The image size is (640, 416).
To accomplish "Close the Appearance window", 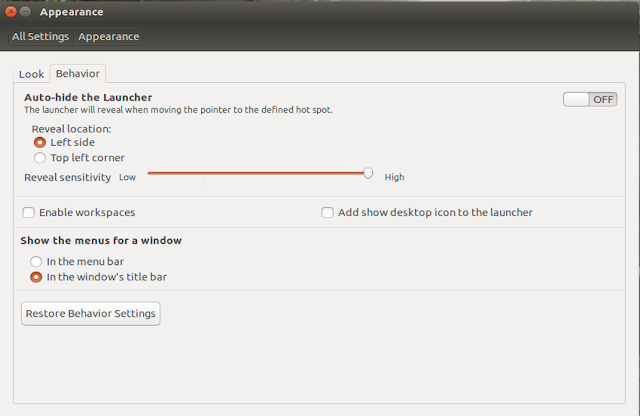I will tap(10, 12).
